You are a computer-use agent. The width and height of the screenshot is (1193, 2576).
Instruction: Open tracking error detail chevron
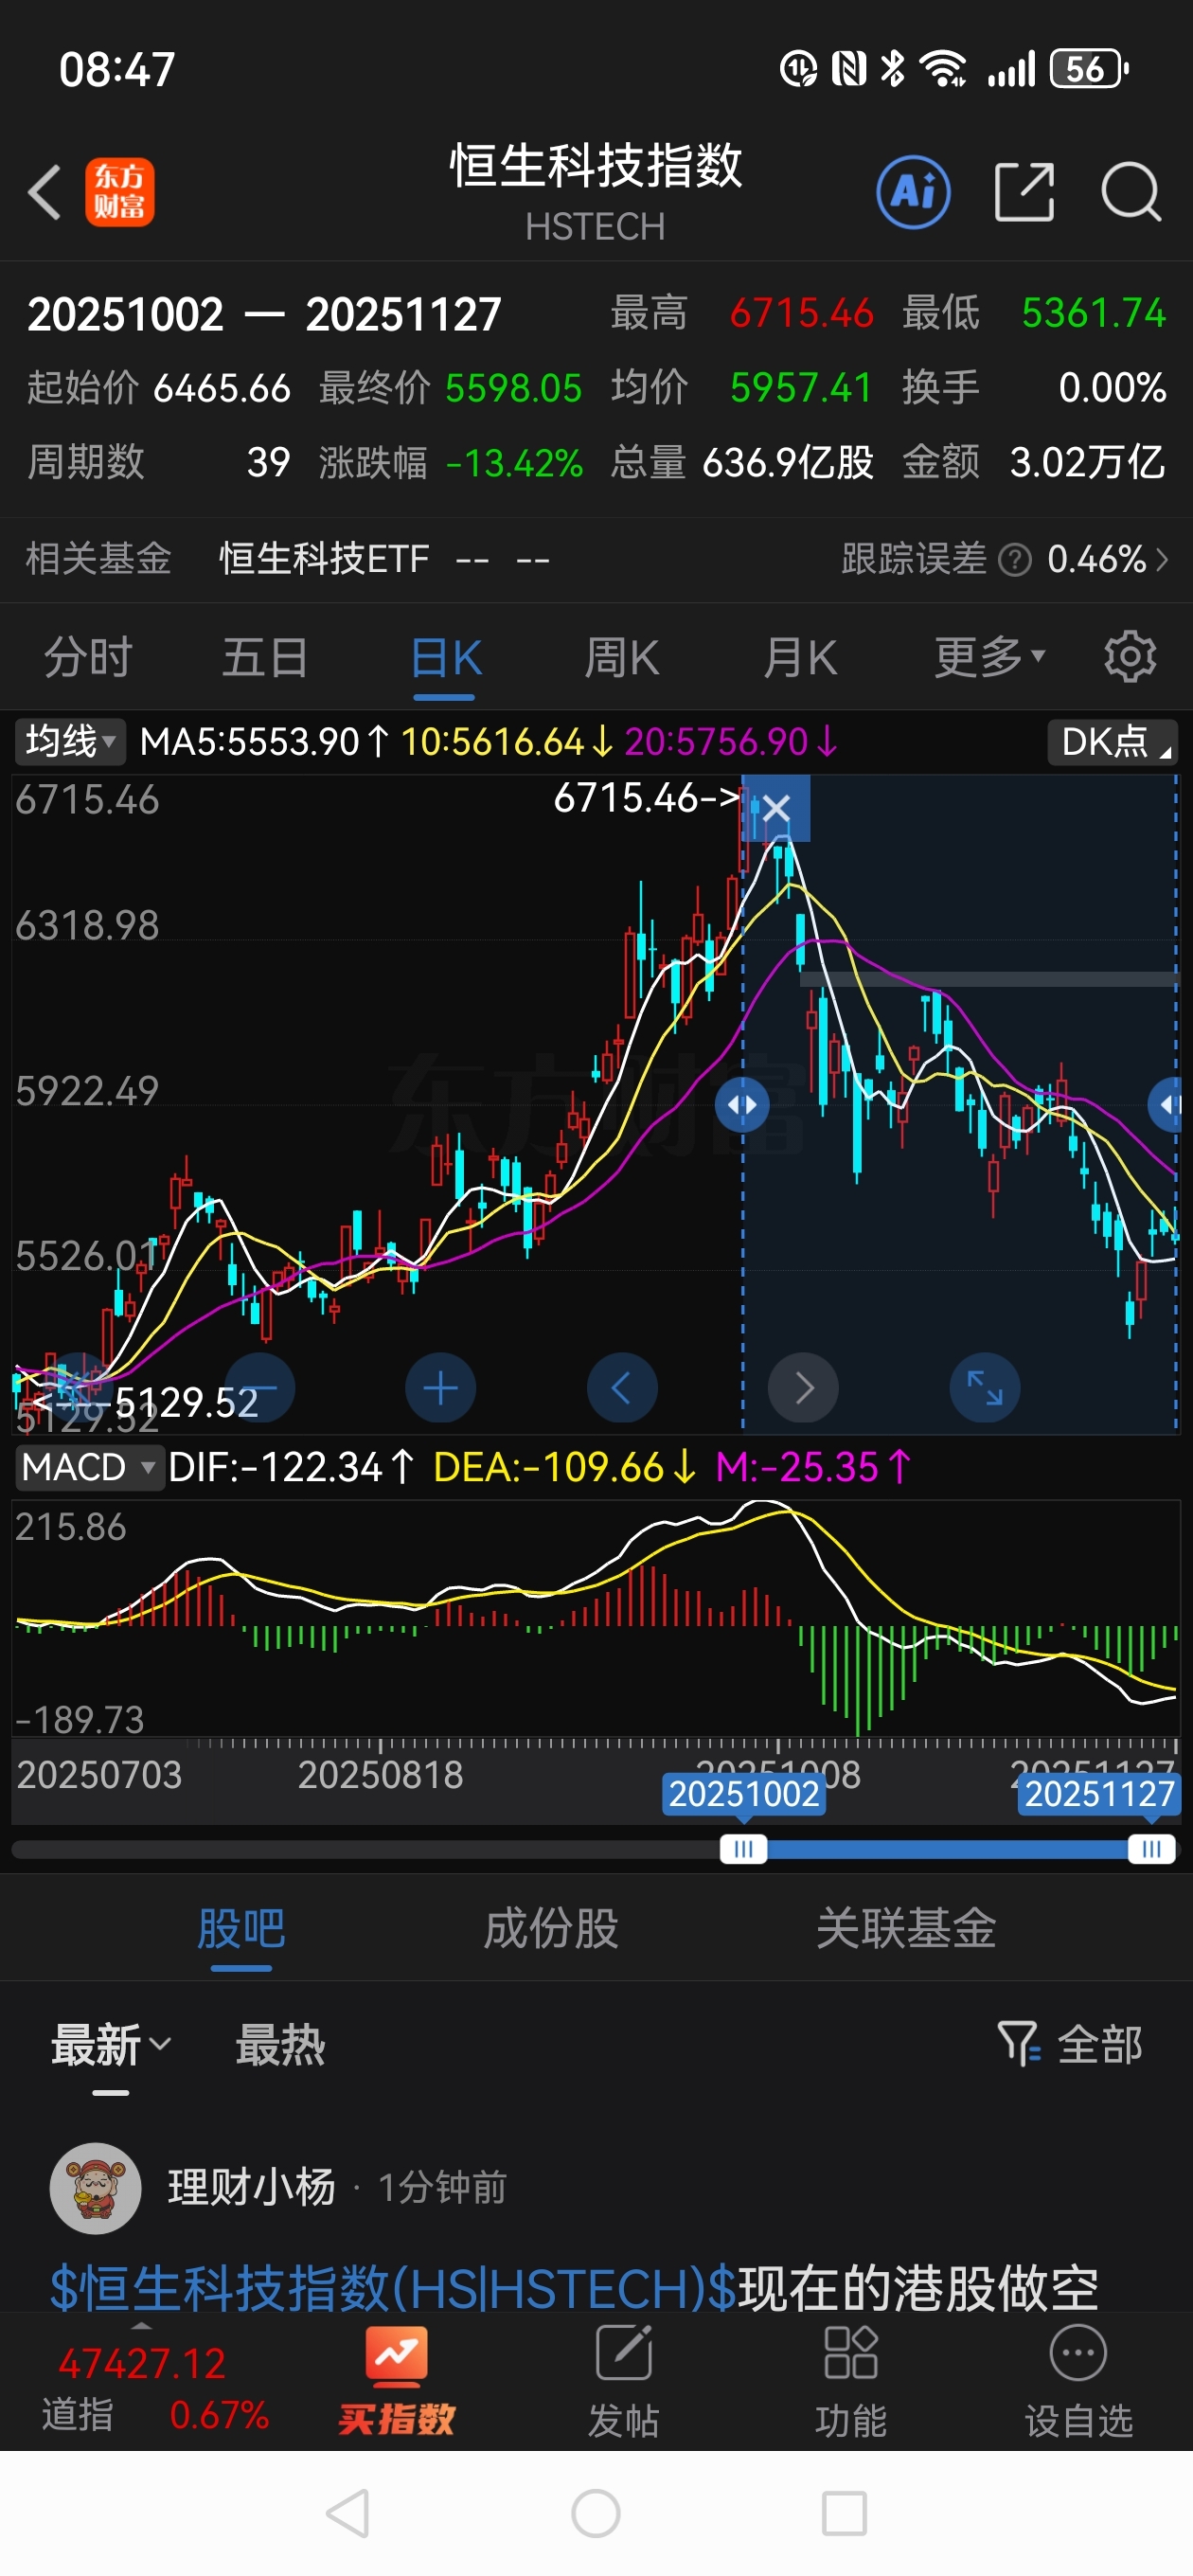[x=1161, y=560]
